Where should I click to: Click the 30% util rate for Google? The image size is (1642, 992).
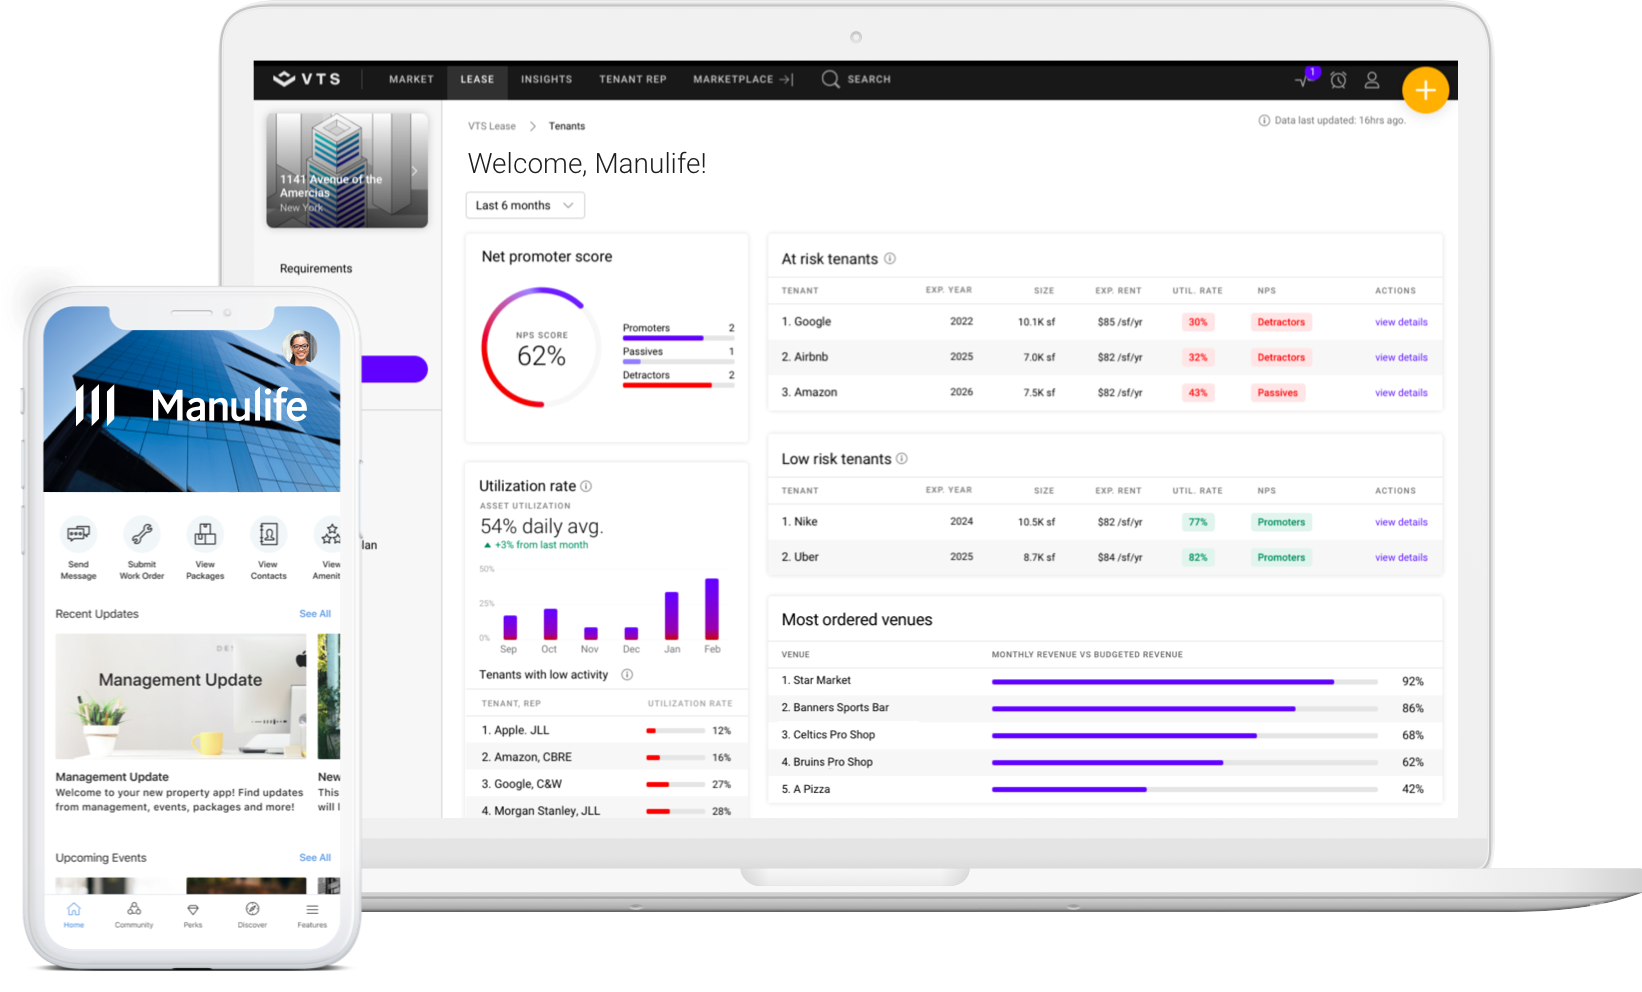coord(1198,322)
